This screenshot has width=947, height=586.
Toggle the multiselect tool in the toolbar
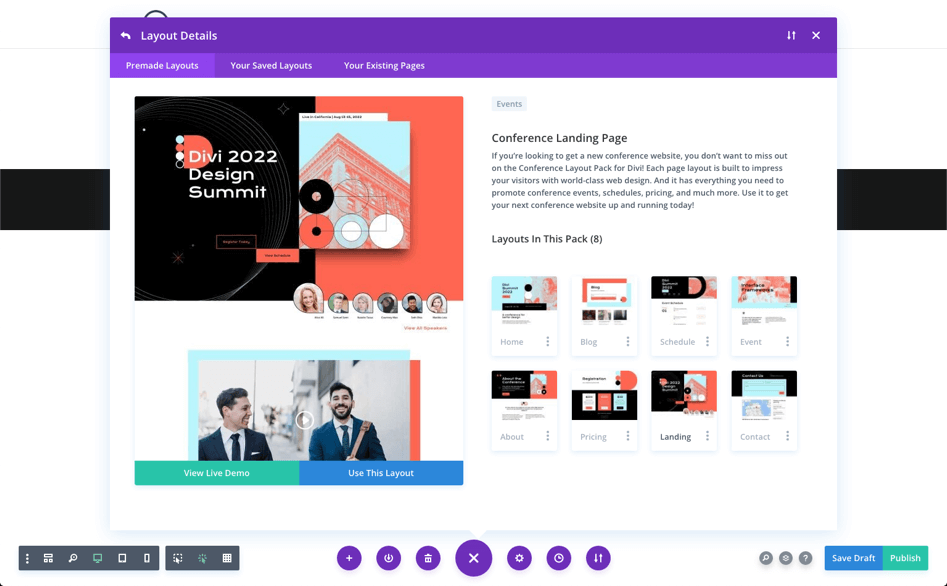pyautogui.click(x=177, y=558)
